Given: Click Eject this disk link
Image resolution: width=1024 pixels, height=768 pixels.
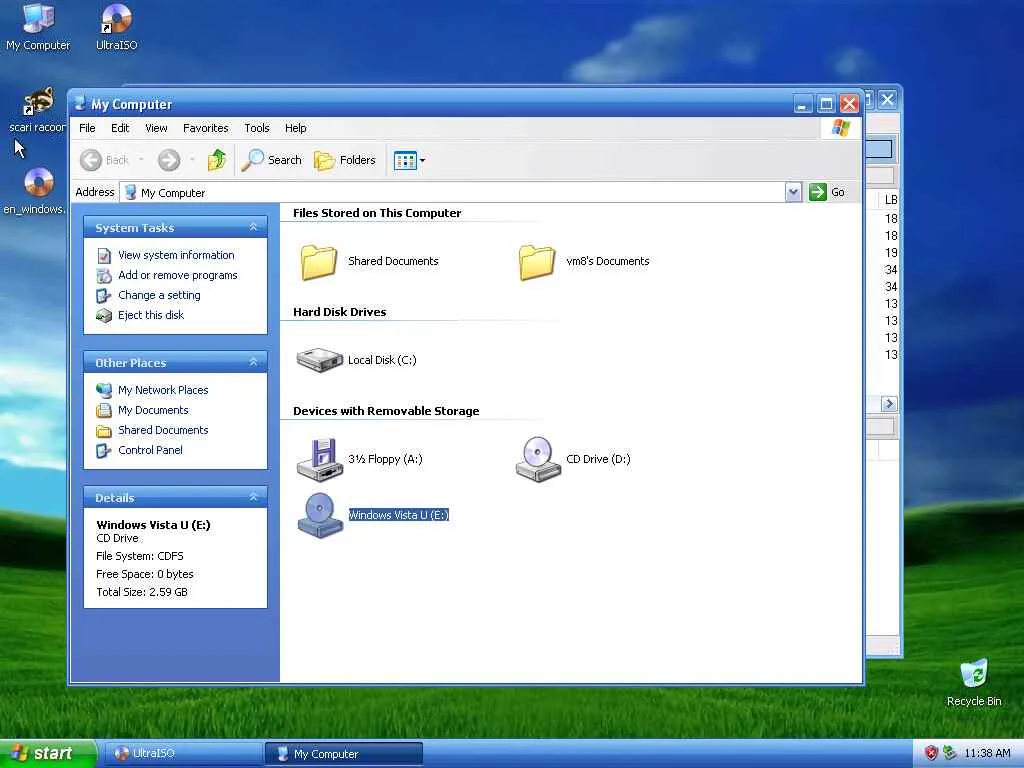Looking at the screenshot, I should 151,315.
